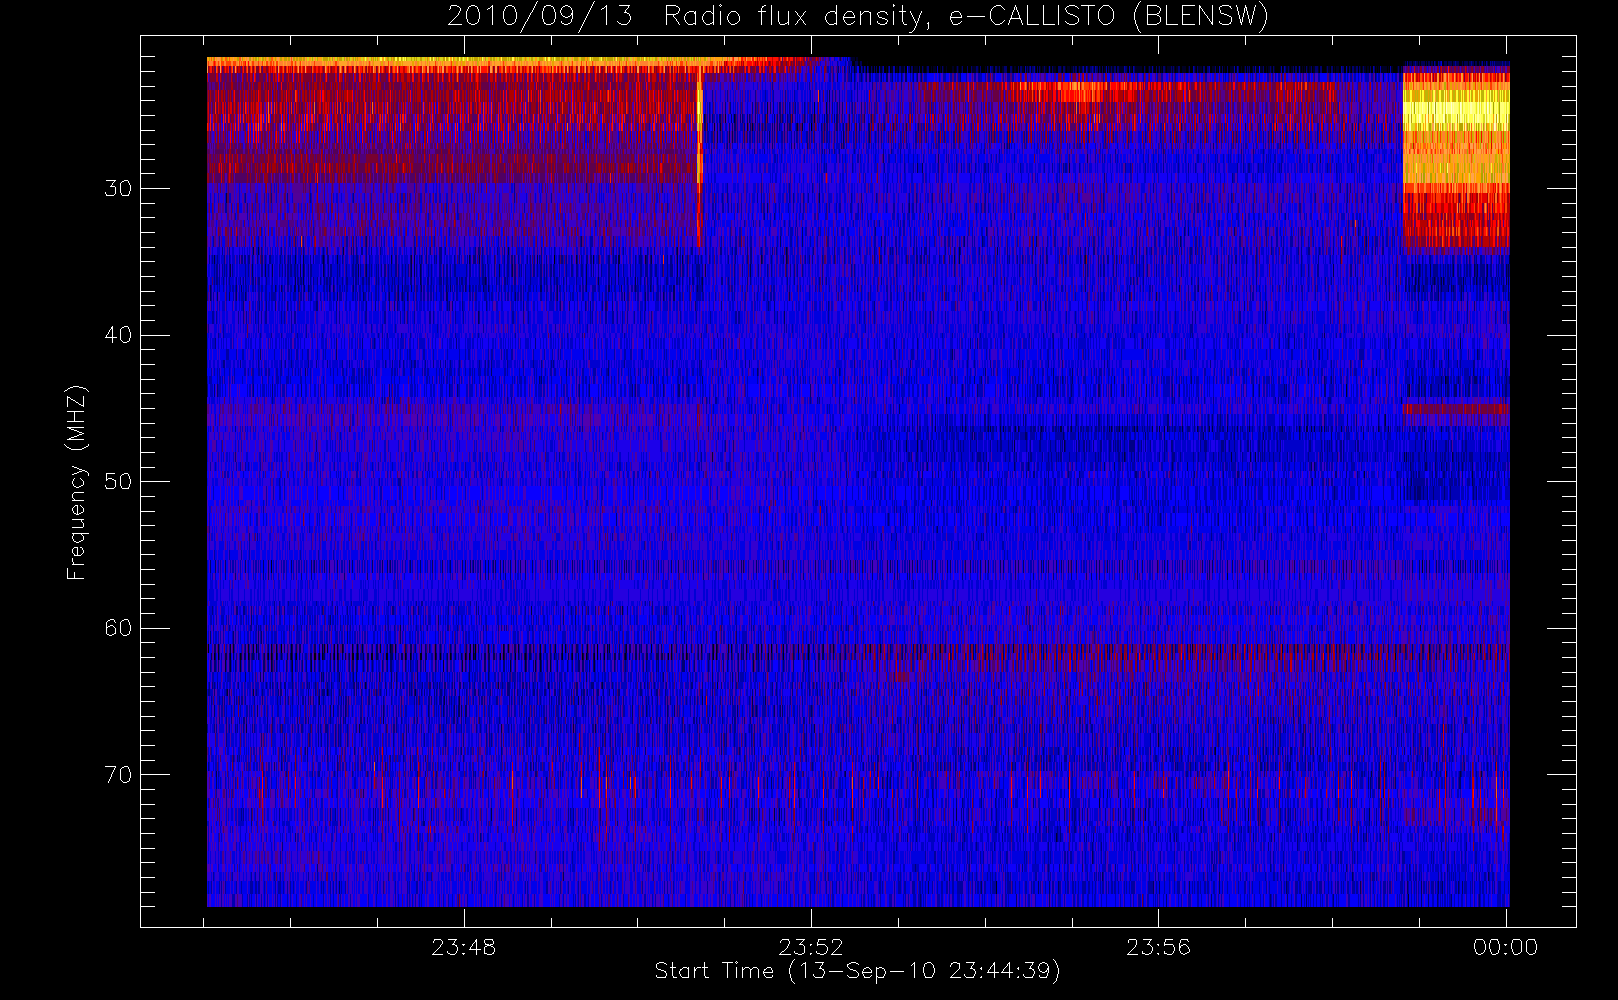Click the 23:56 time tick label
Viewport: 1618px width, 1000px height.
[x=1158, y=947]
